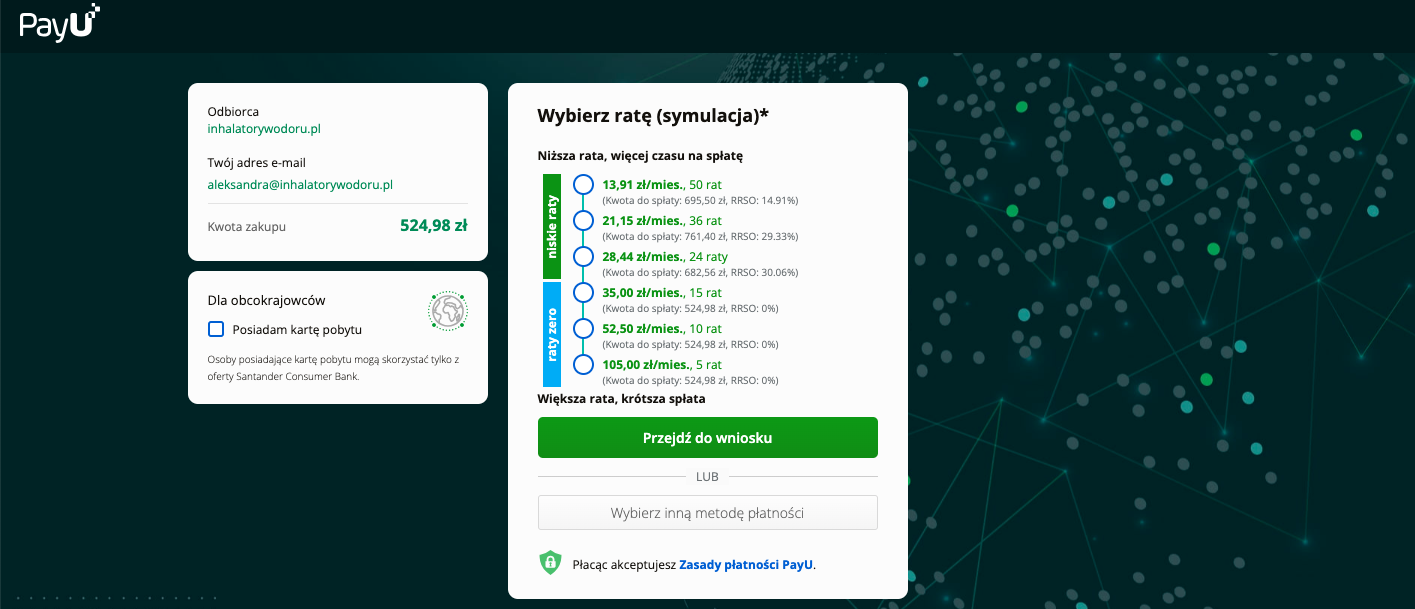Click the 524,98 zł purchase amount
1415x609 pixels.
434,226
